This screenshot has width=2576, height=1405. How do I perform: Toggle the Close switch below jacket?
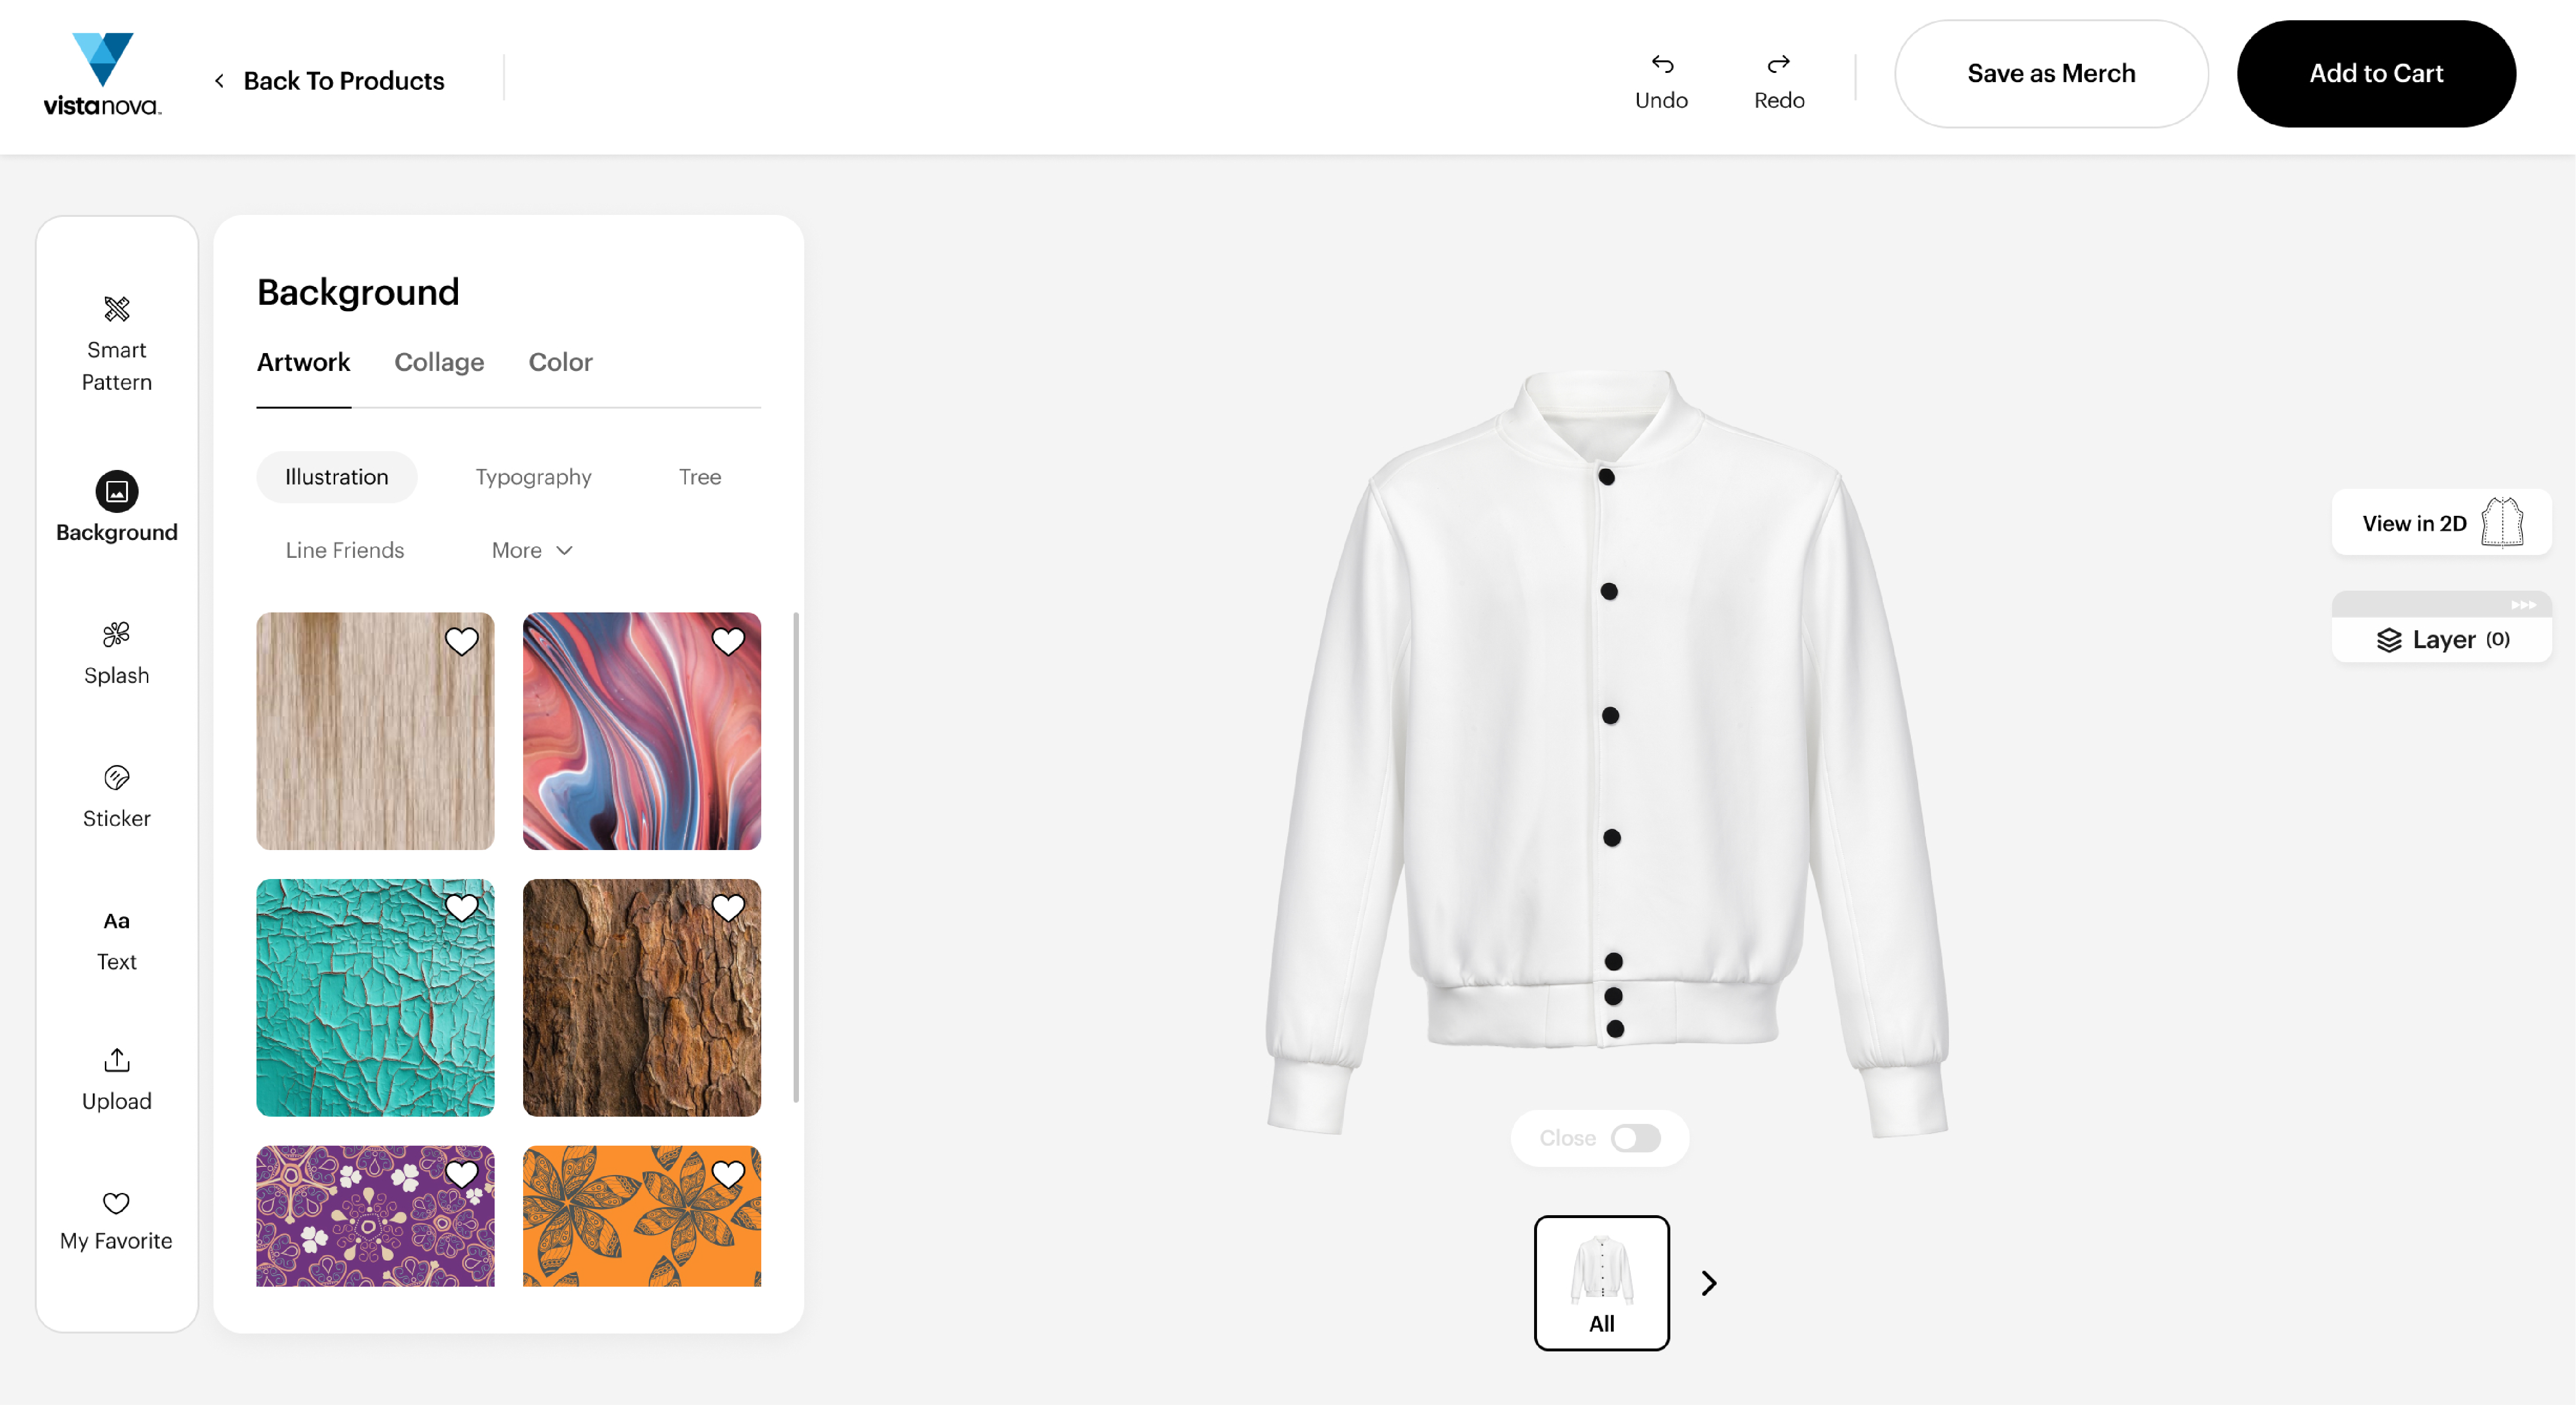pyautogui.click(x=1635, y=1138)
